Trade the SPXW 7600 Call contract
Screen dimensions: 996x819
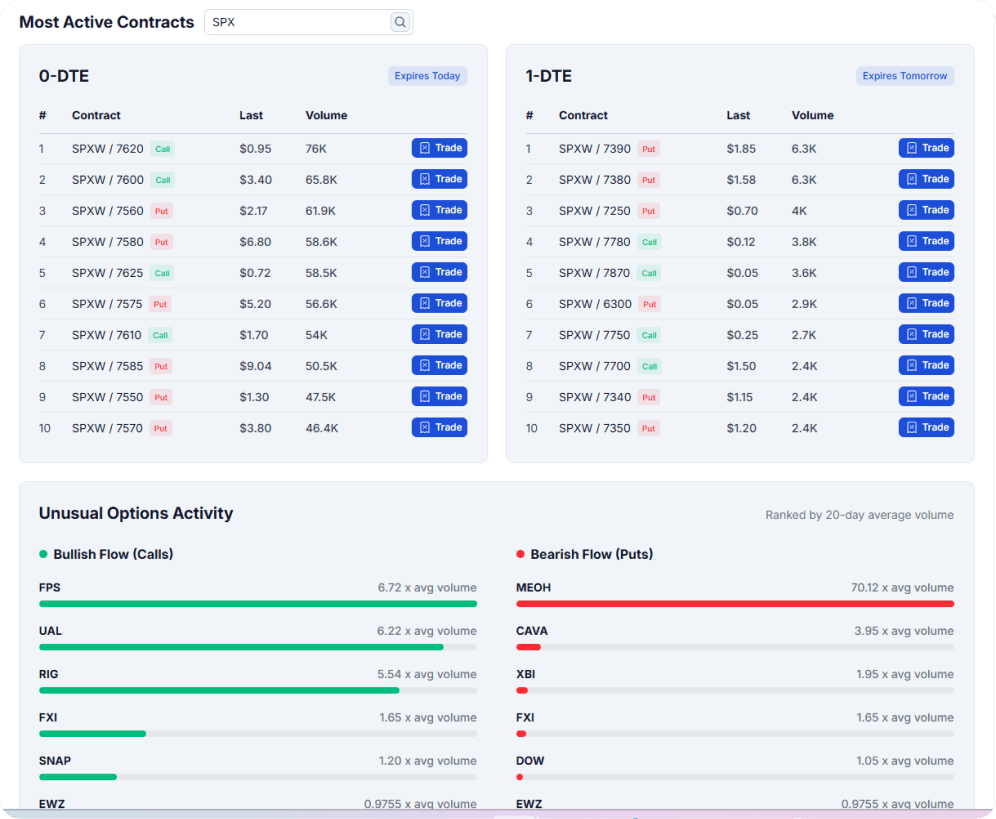click(x=439, y=179)
